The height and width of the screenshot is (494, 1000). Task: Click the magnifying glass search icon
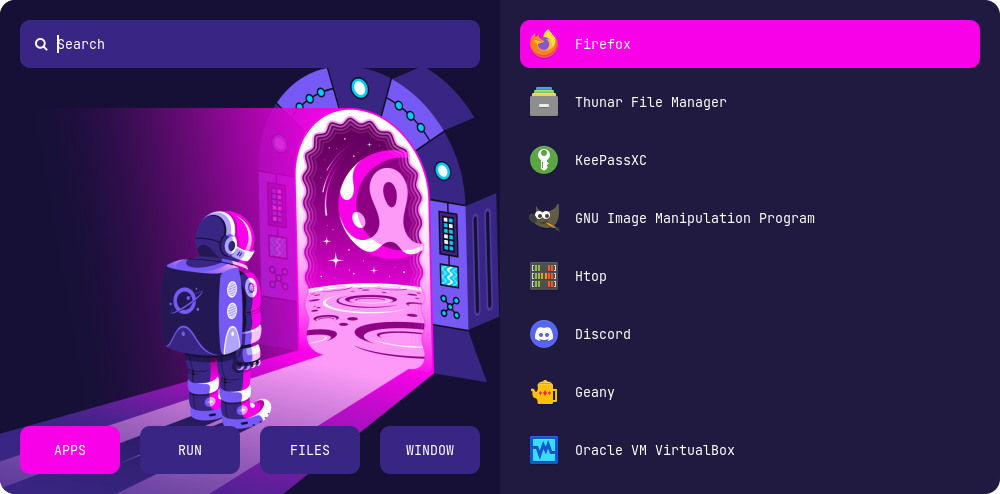tap(41, 44)
